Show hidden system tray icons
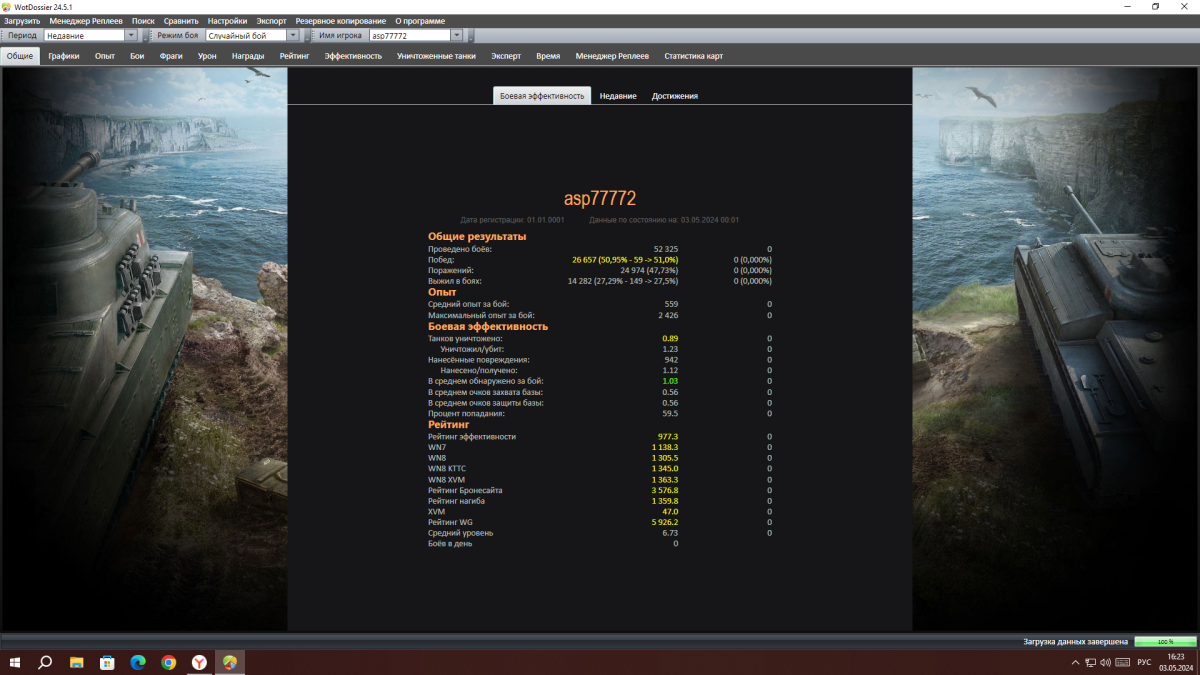 [x=1075, y=662]
